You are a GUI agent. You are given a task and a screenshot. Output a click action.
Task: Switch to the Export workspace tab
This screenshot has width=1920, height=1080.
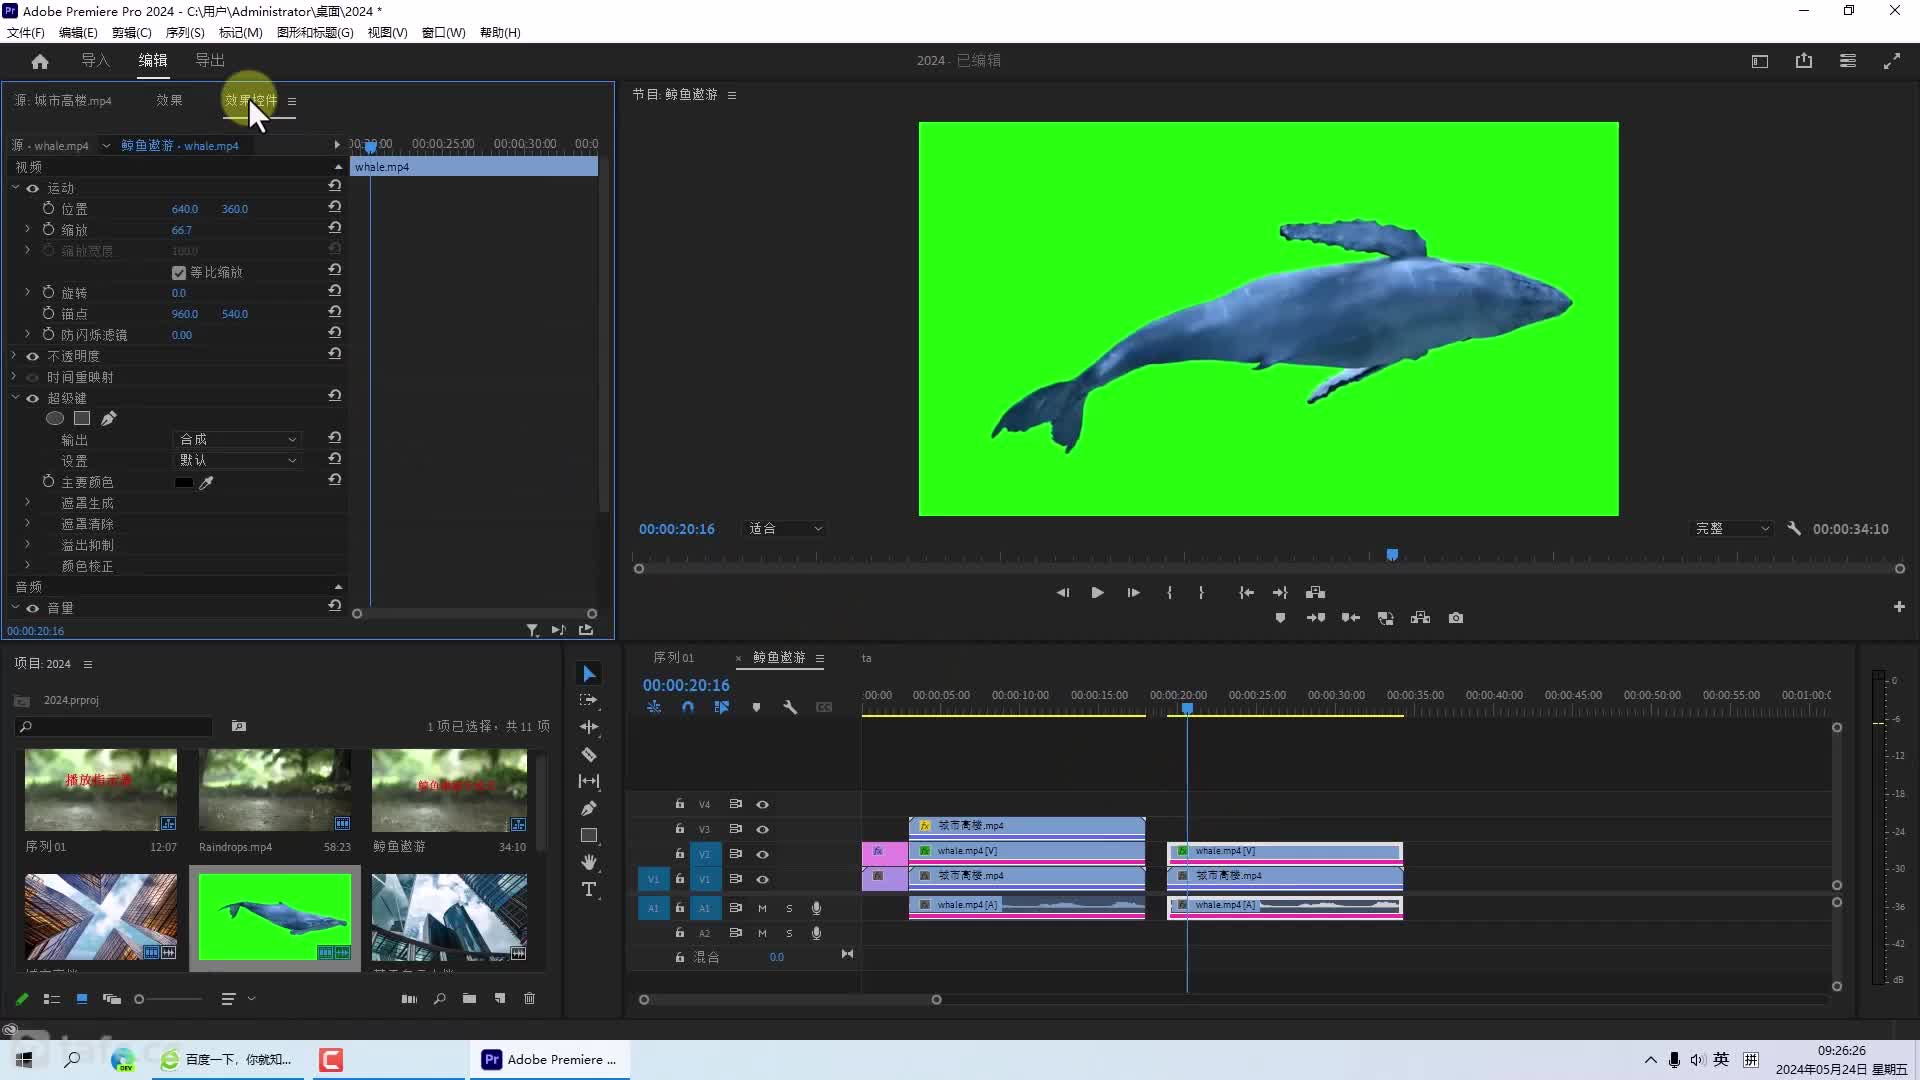[209, 61]
